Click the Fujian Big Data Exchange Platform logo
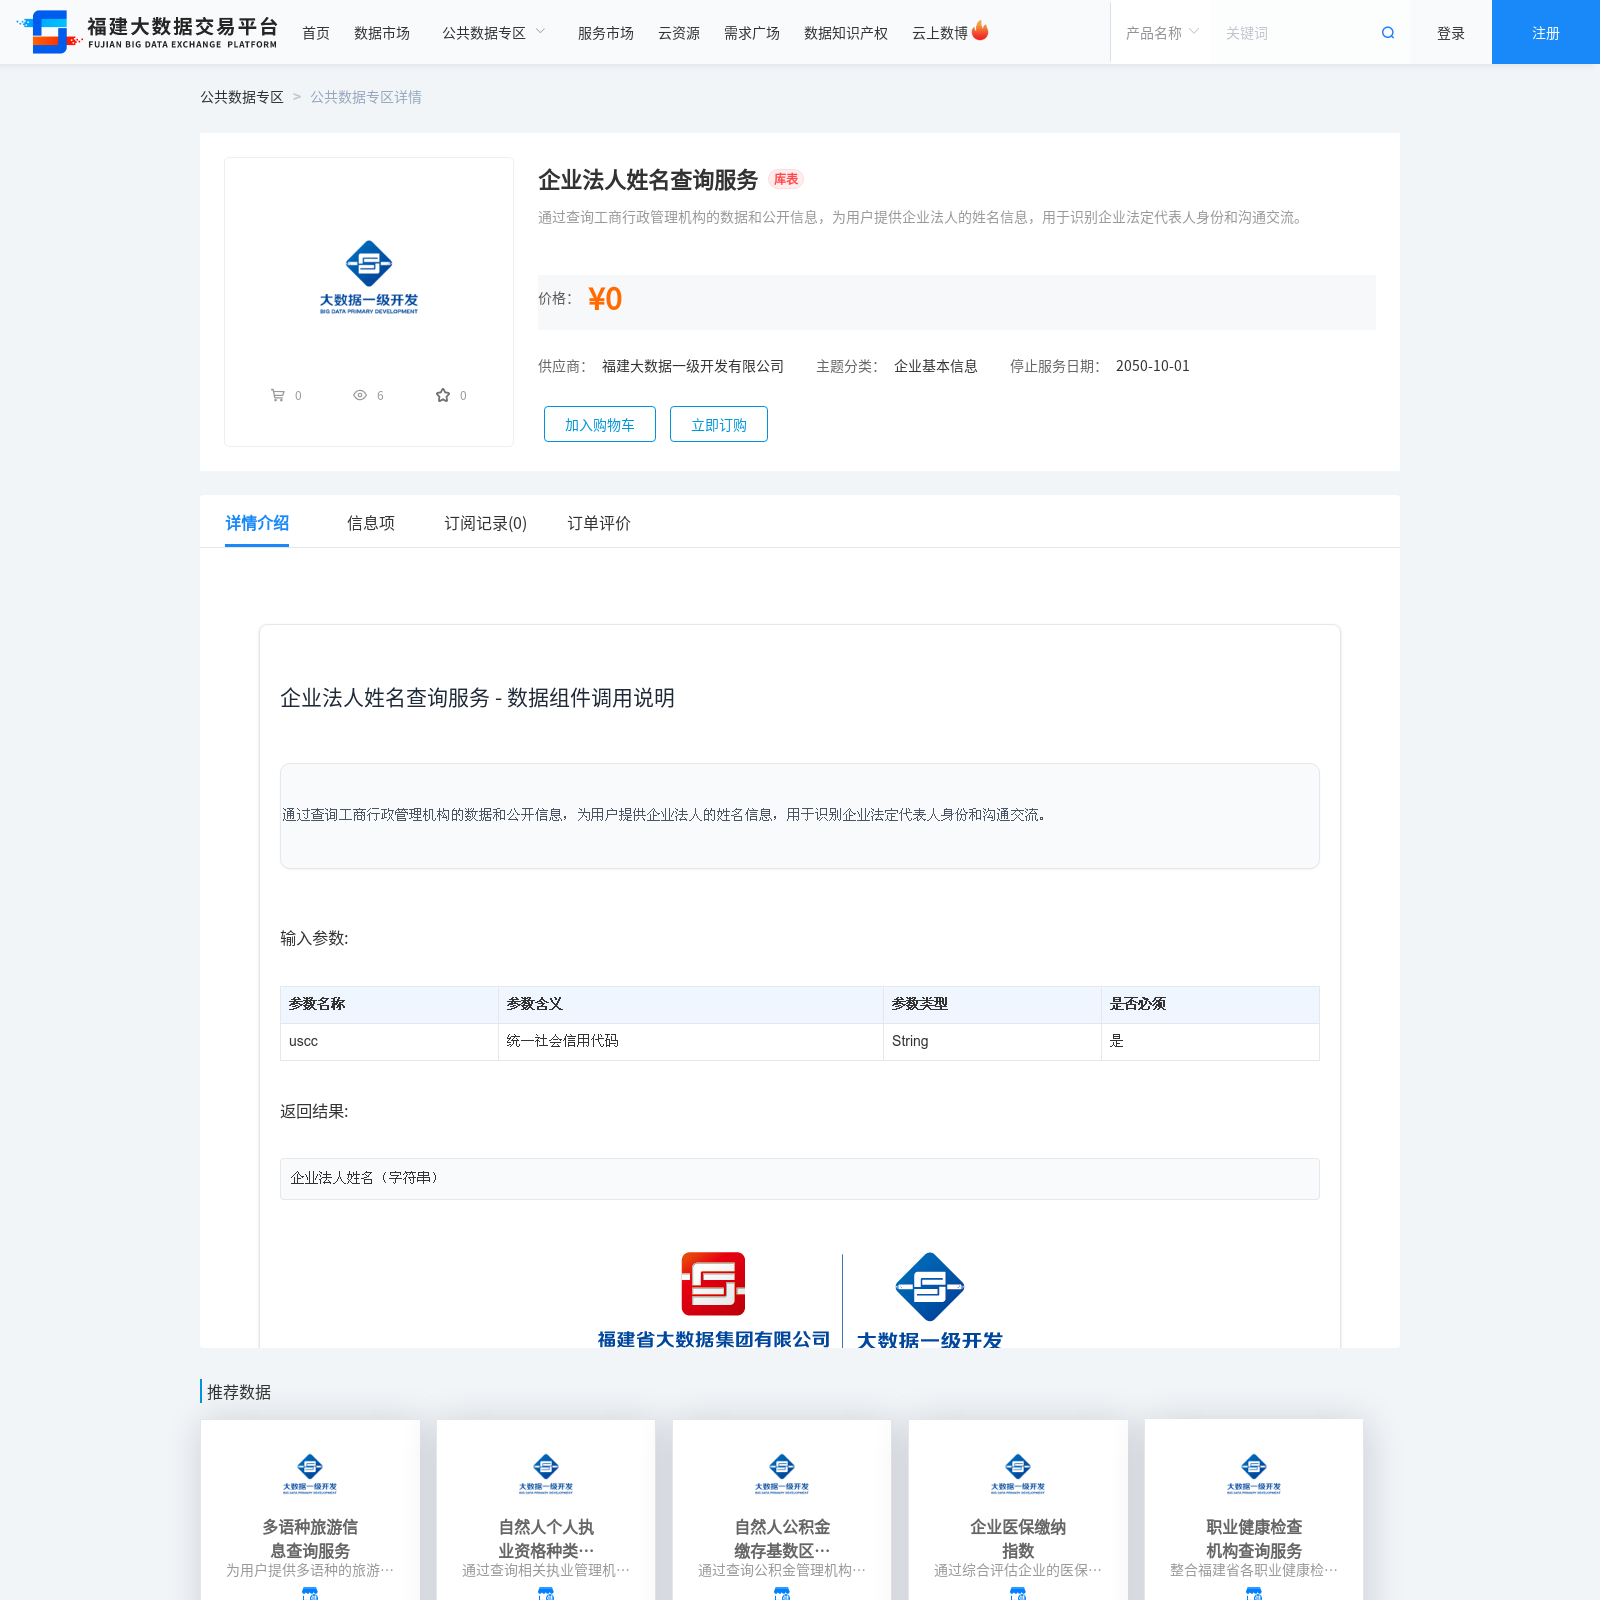The height and width of the screenshot is (1600, 1600). click(147, 32)
